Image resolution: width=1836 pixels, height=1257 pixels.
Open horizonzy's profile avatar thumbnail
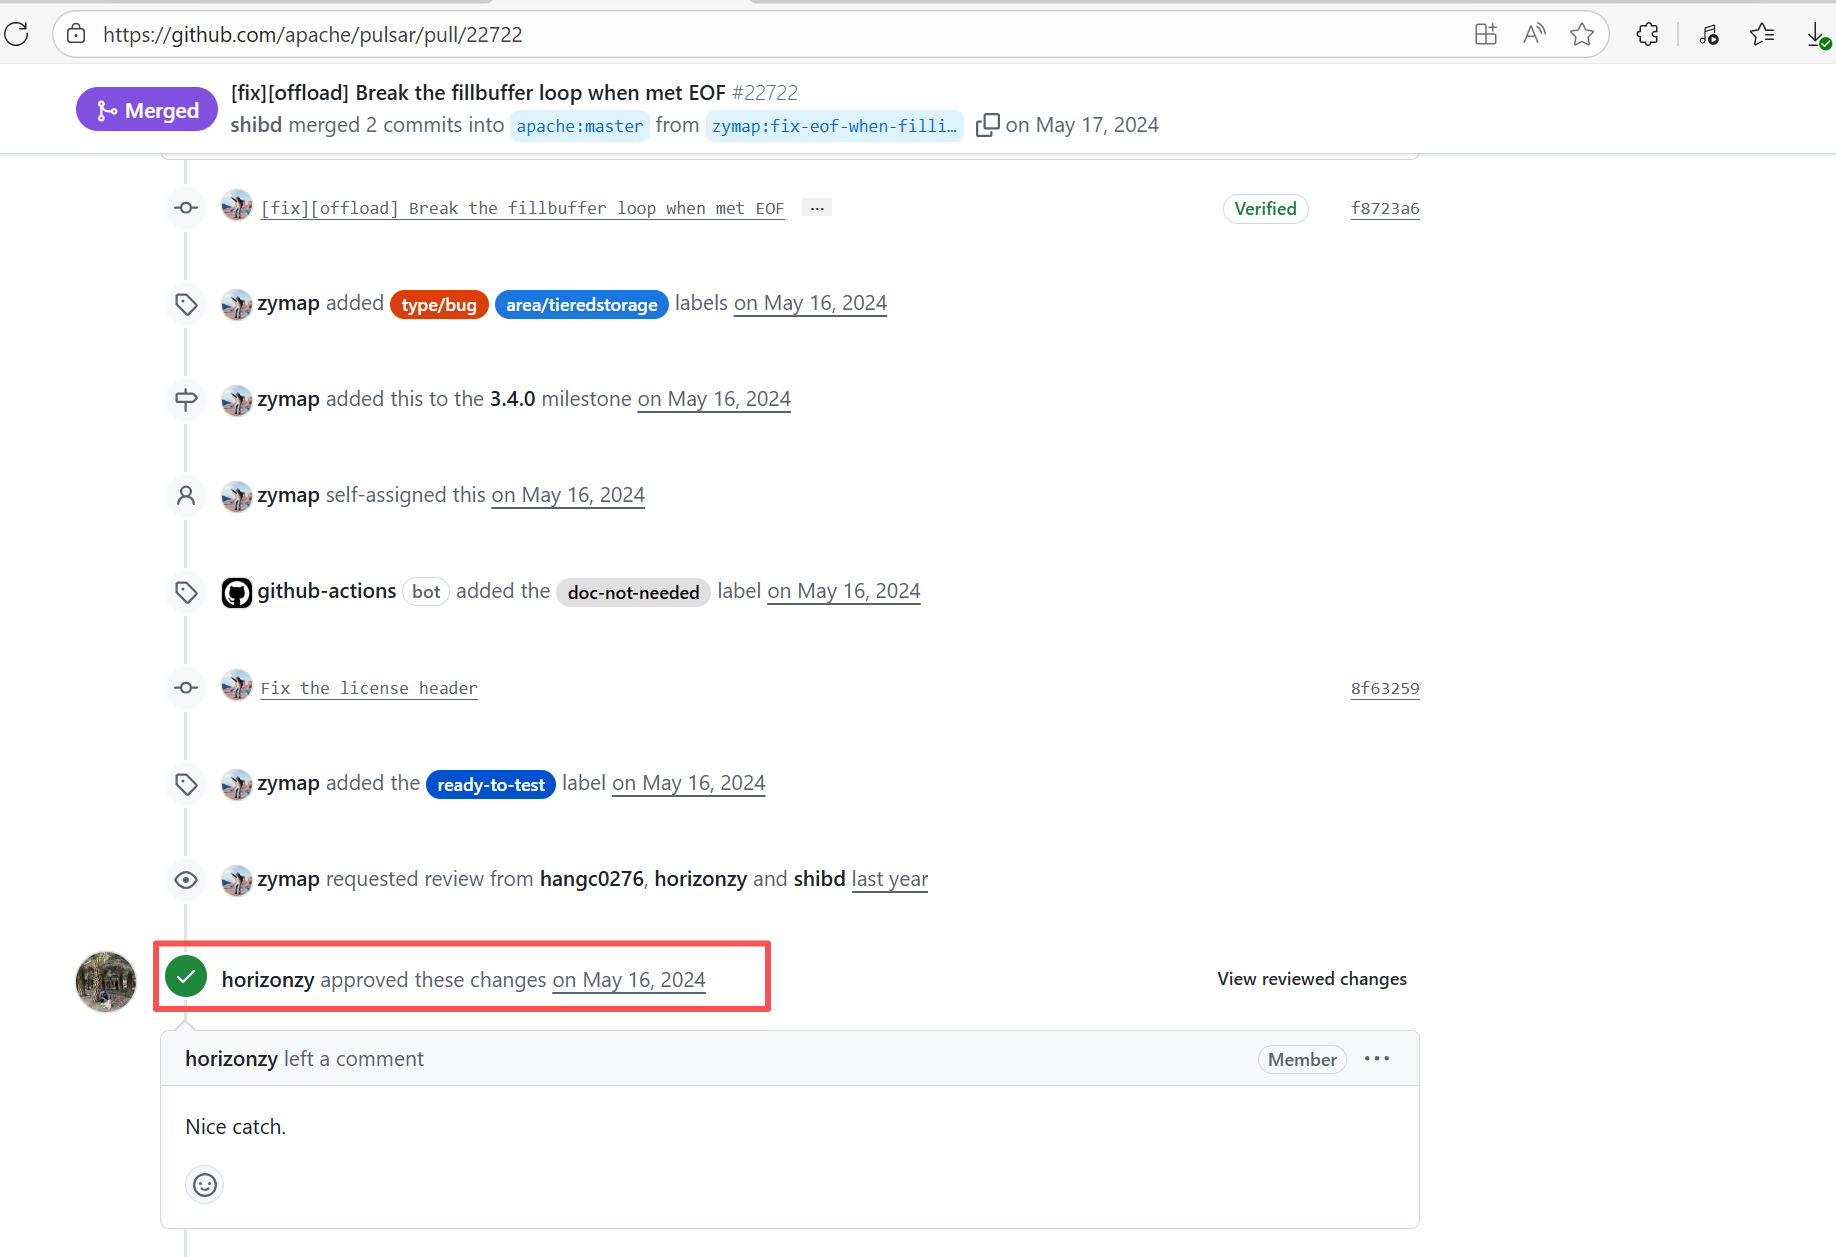pos(106,981)
